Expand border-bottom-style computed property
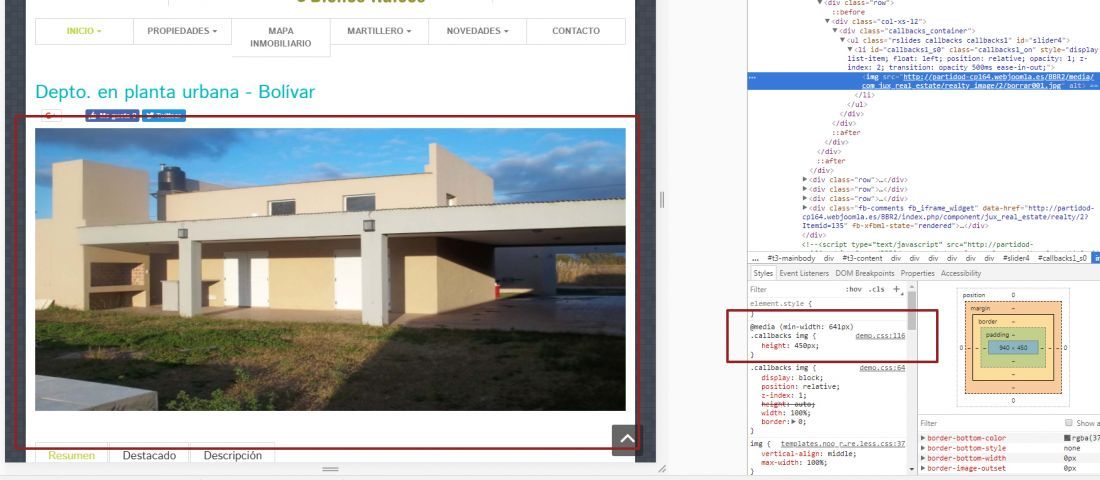The image size is (1100, 480). pos(923,448)
